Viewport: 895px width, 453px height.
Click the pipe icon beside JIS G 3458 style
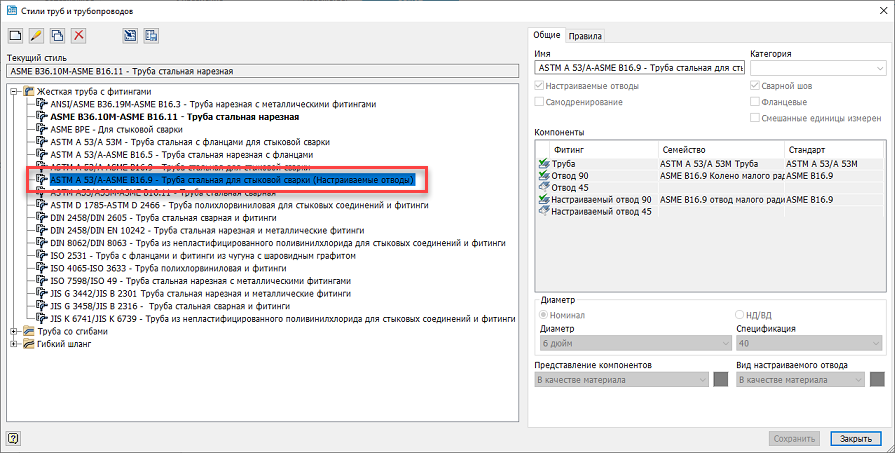click(x=42, y=306)
